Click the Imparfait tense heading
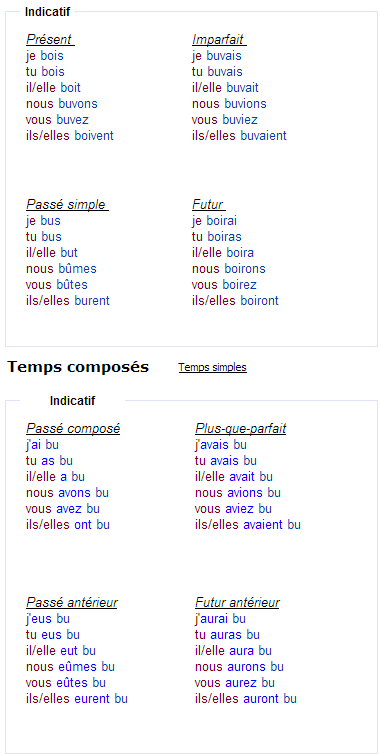Viewport: 380px width, 754px height. (x=218, y=39)
